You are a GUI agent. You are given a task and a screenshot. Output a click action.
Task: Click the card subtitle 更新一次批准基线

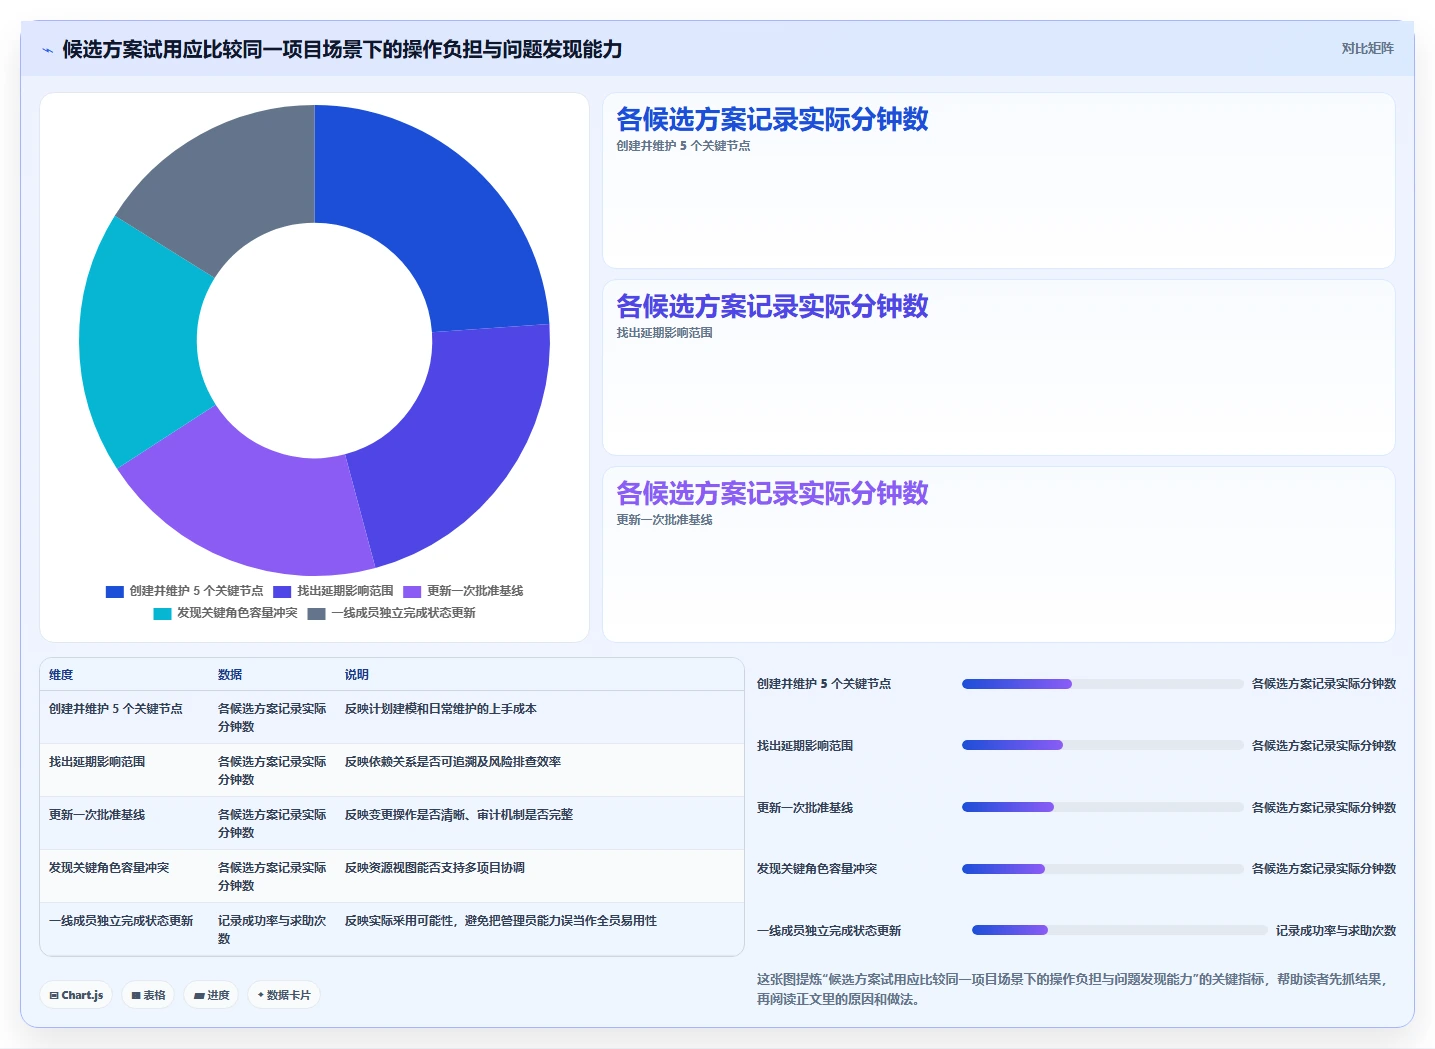(x=664, y=520)
